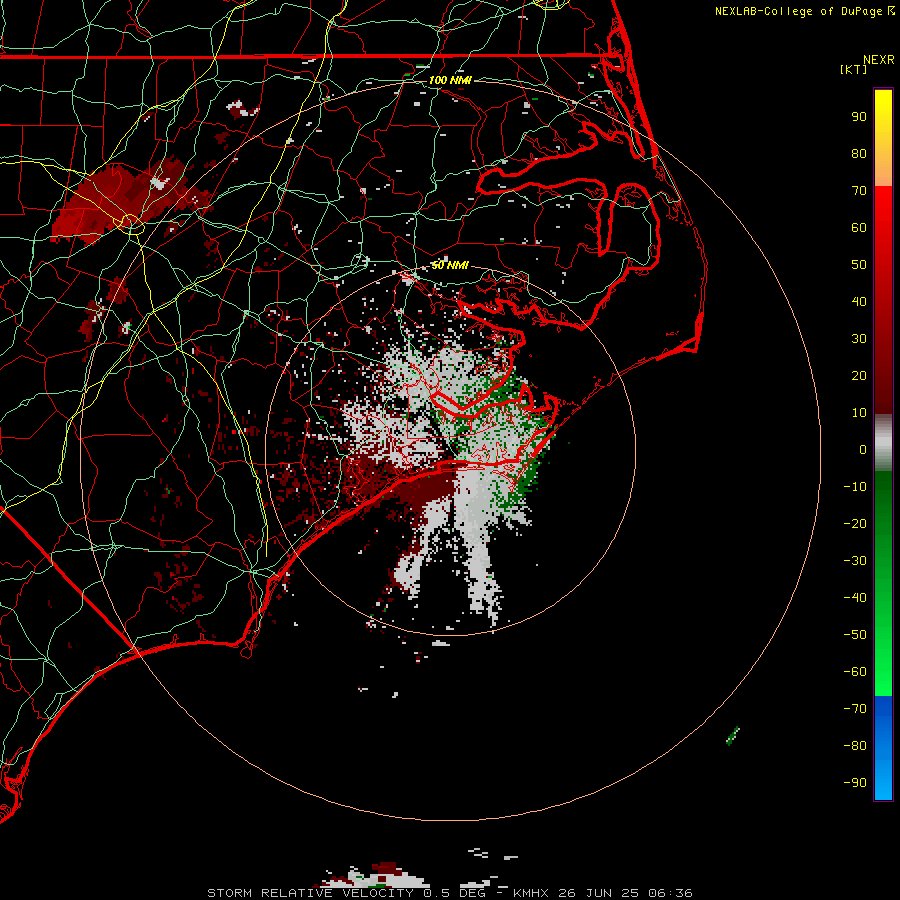Click the gray zero-velocity colorbar segment
Image resolution: width=900 pixels, height=900 pixels.
pos(883,443)
